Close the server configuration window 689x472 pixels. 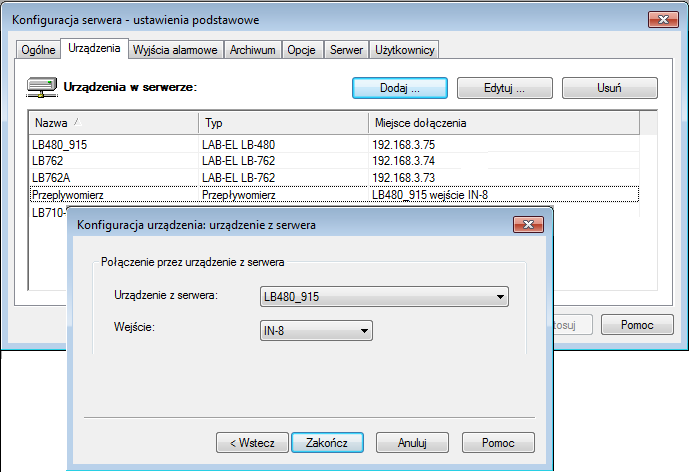point(661,19)
